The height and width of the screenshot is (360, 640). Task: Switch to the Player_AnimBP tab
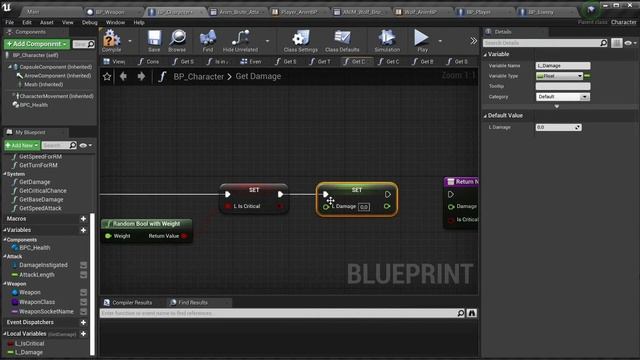[299, 12]
